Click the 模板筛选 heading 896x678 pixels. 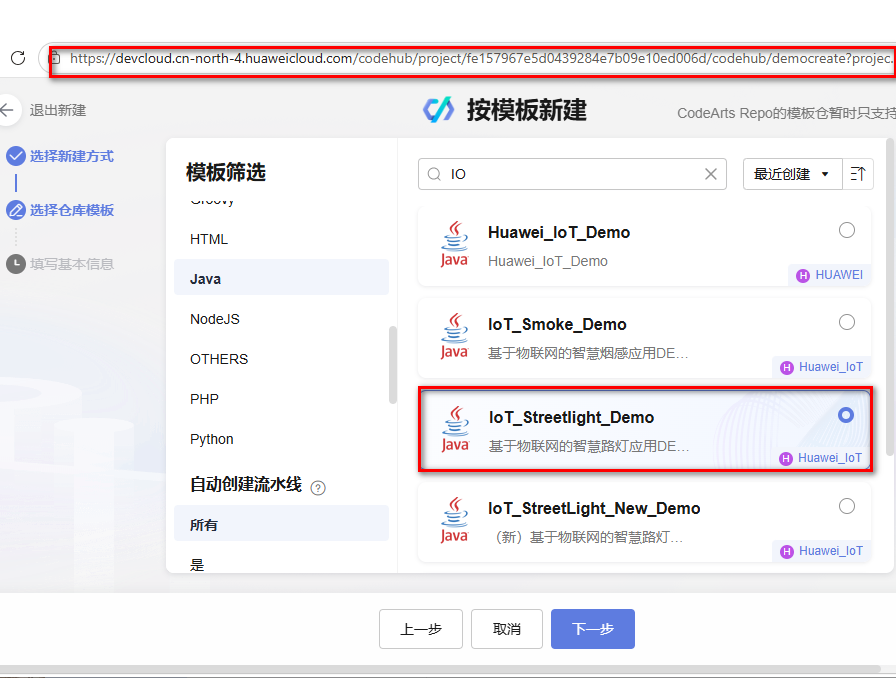pyautogui.click(x=226, y=172)
